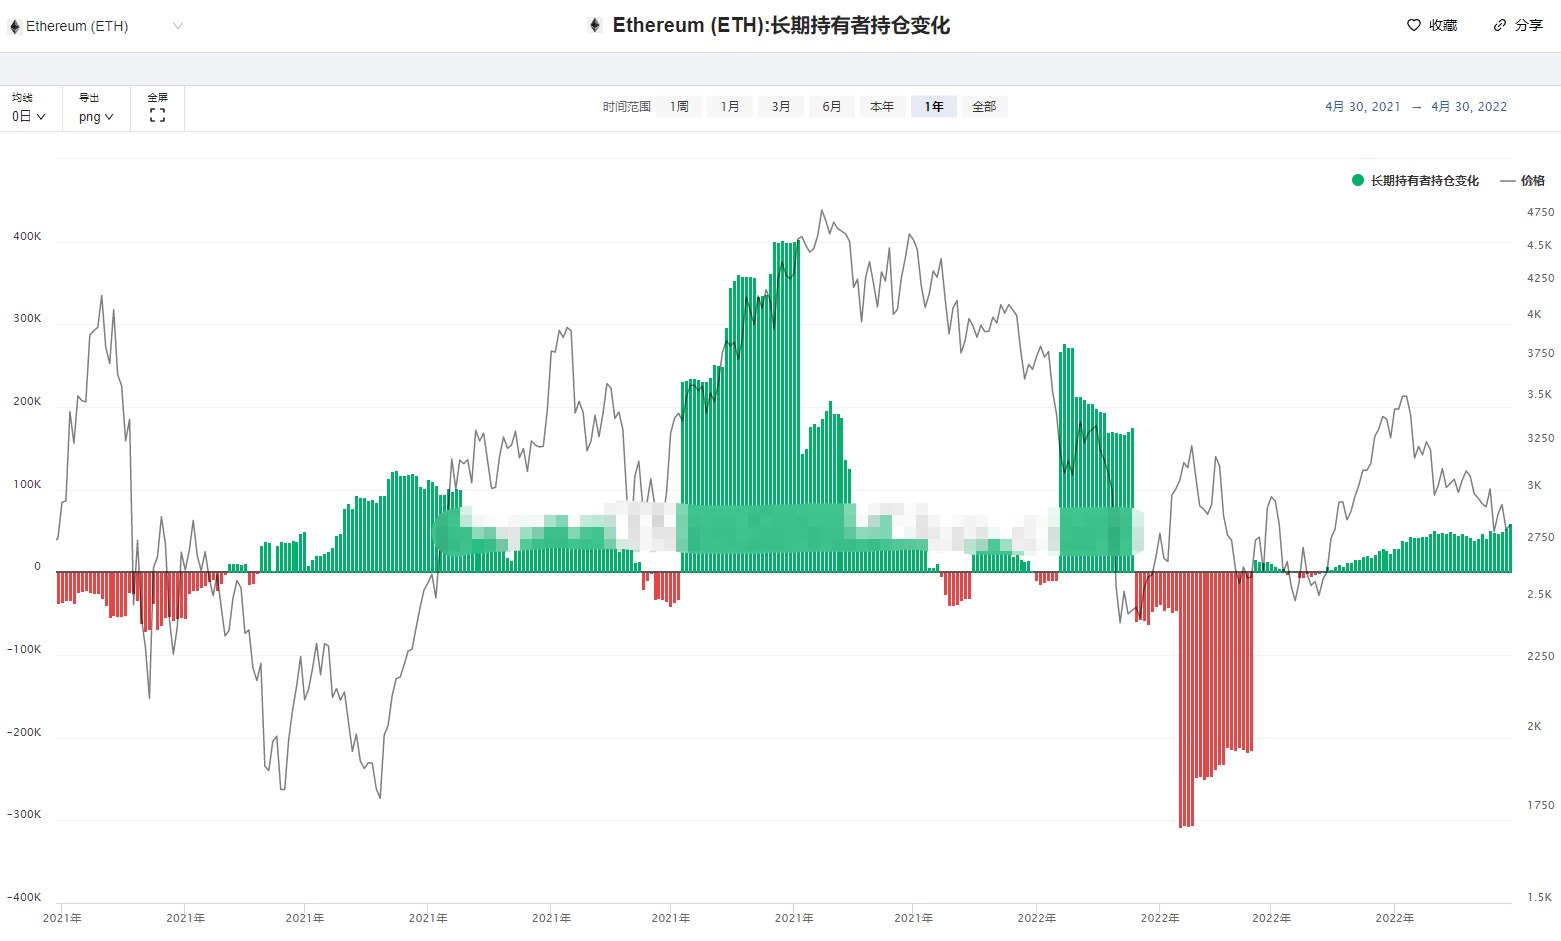Choose the 本年 time range tab
1561x941 pixels.
coord(882,106)
